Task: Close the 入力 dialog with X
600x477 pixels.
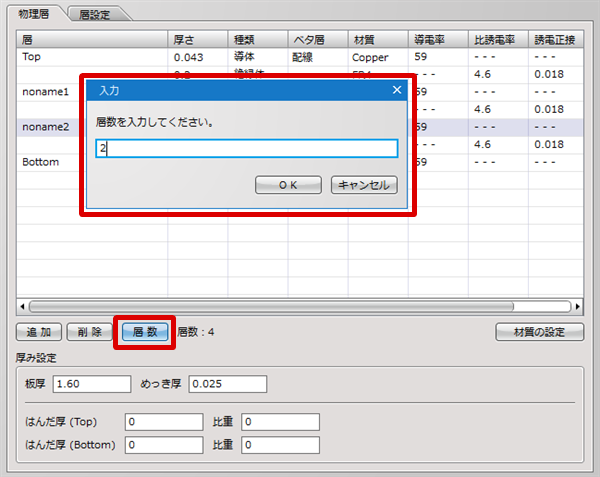Action: (x=397, y=90)
